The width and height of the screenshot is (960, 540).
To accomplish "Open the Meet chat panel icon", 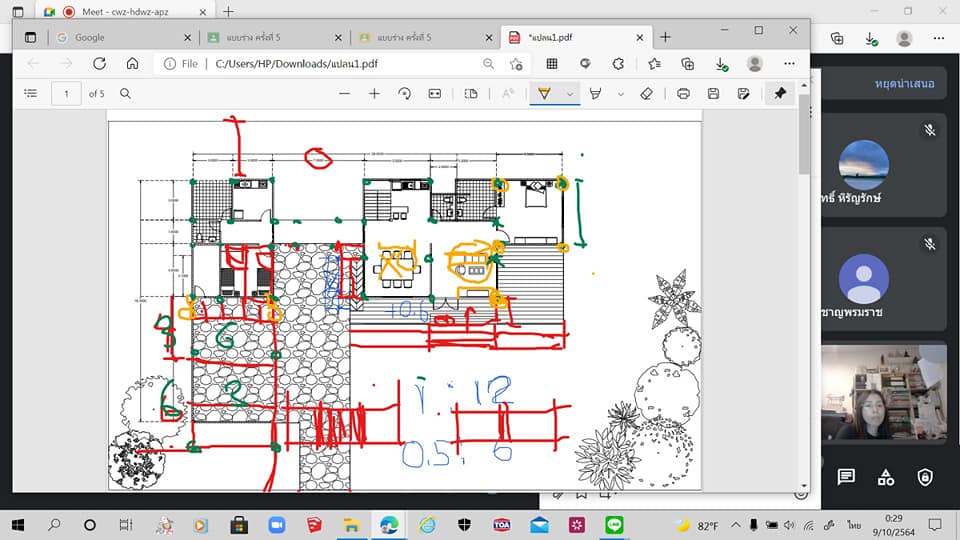I will click(846, 477).
